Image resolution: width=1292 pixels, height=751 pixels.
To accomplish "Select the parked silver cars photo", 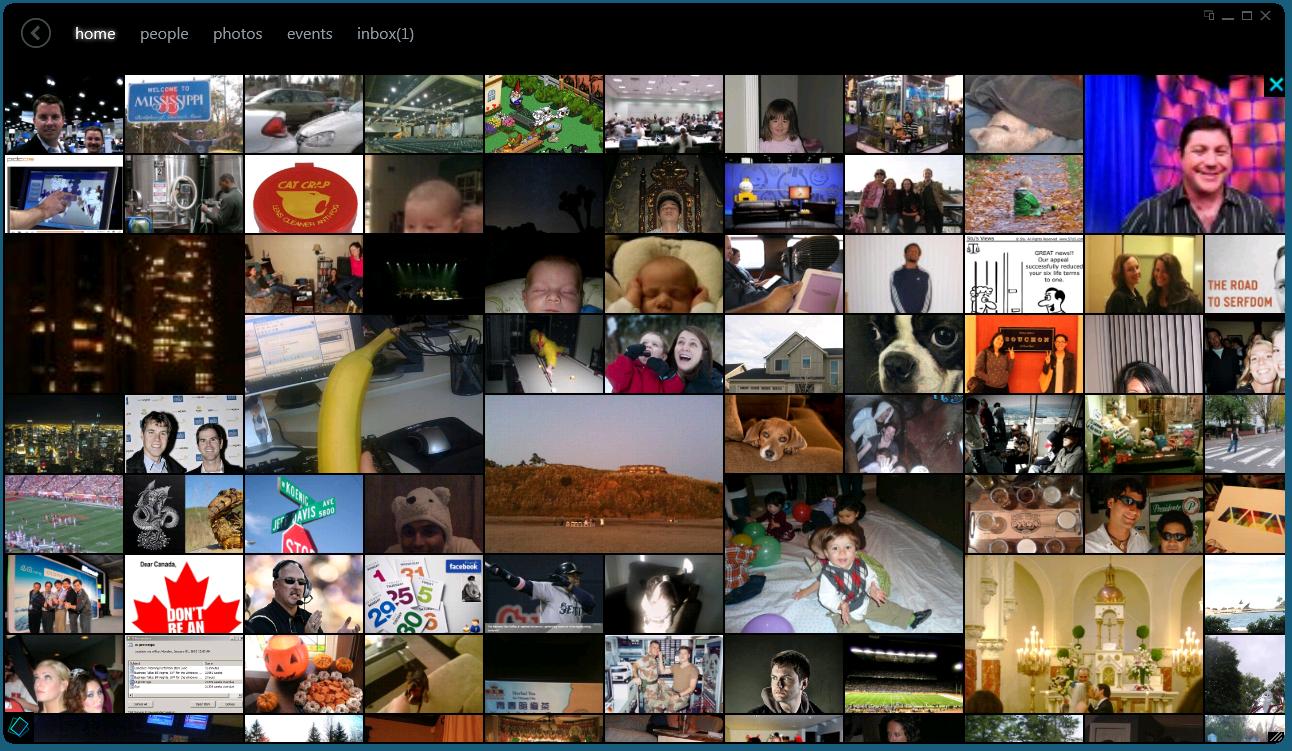I will [304, 114].
